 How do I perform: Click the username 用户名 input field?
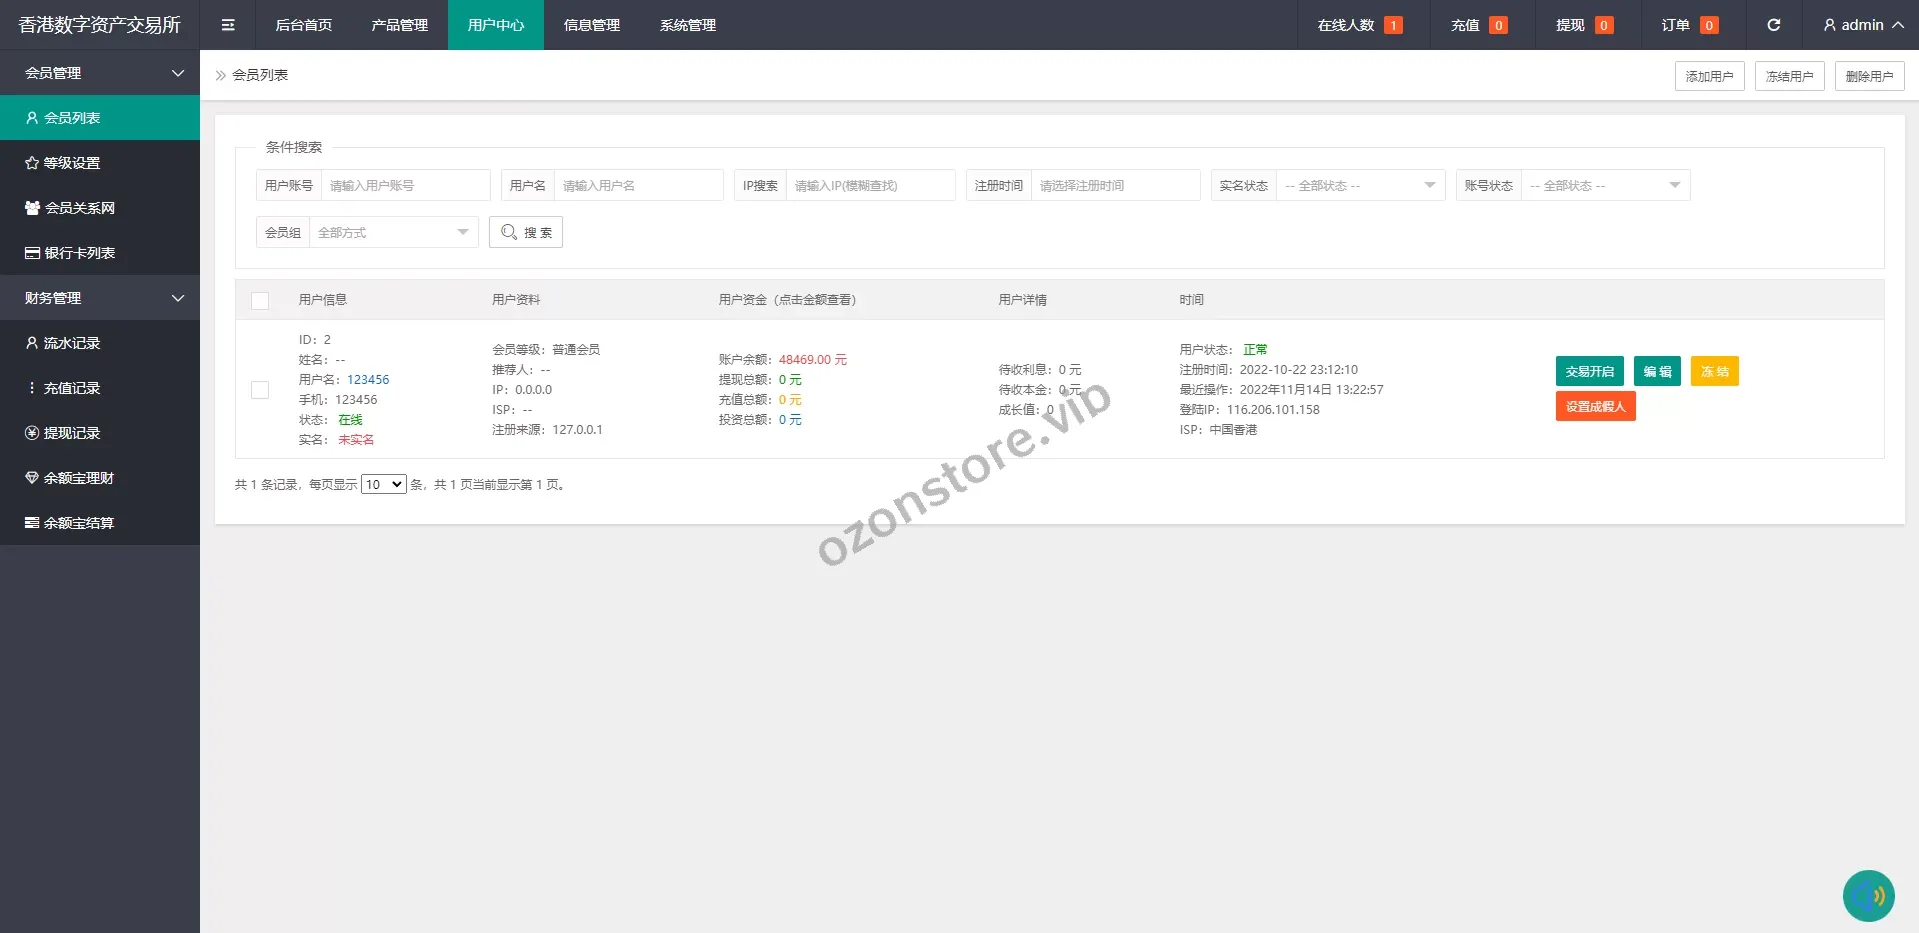click(x=638, y=186)
